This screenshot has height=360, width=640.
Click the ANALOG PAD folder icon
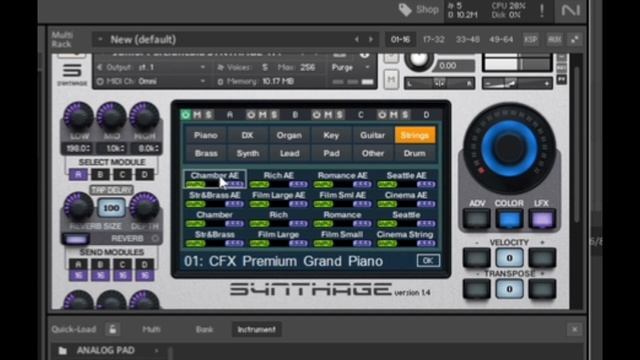(x=62, y=351)
